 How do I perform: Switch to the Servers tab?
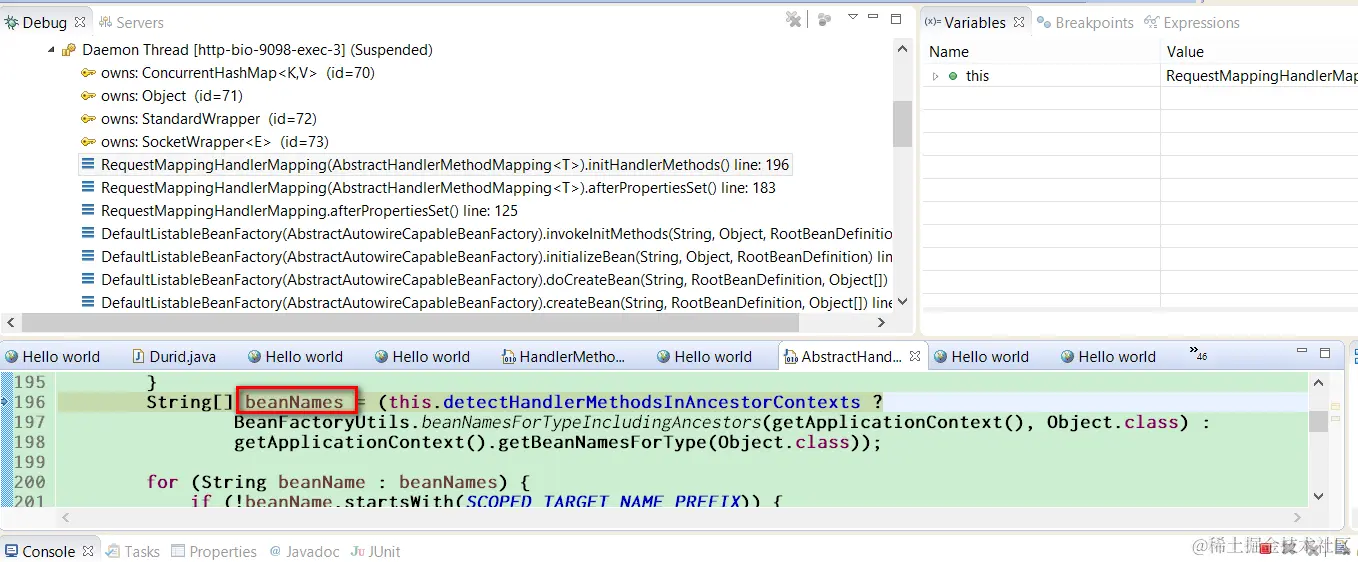click(131, 22)
